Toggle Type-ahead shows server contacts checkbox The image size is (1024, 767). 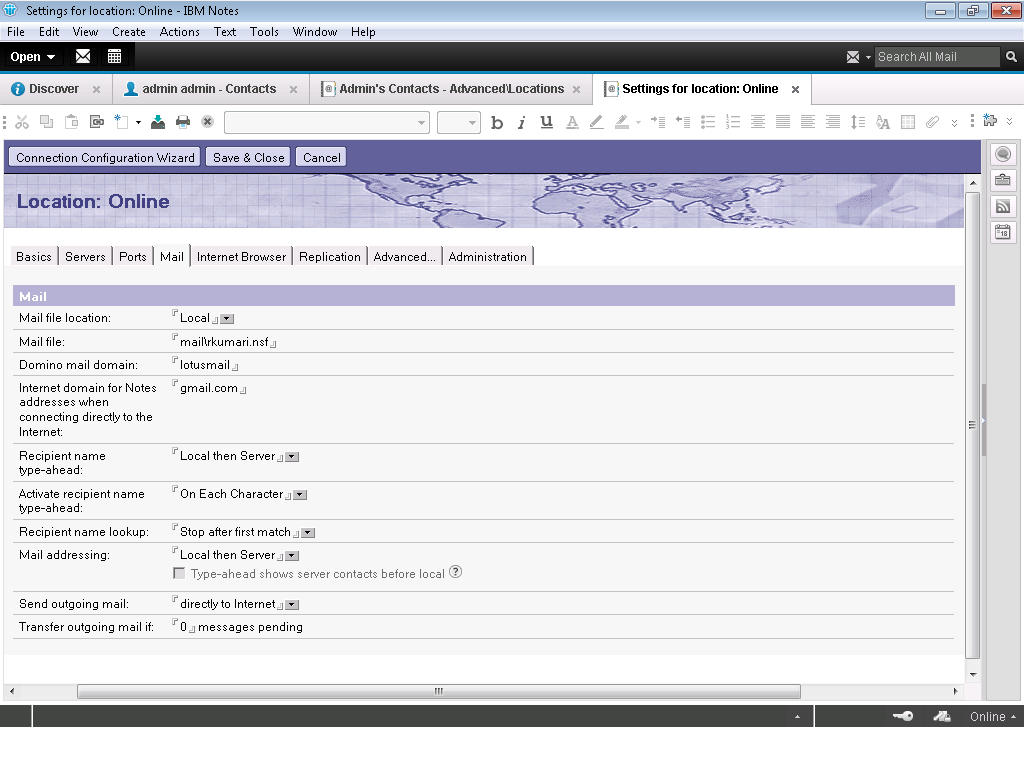click(x=179, y=573)
